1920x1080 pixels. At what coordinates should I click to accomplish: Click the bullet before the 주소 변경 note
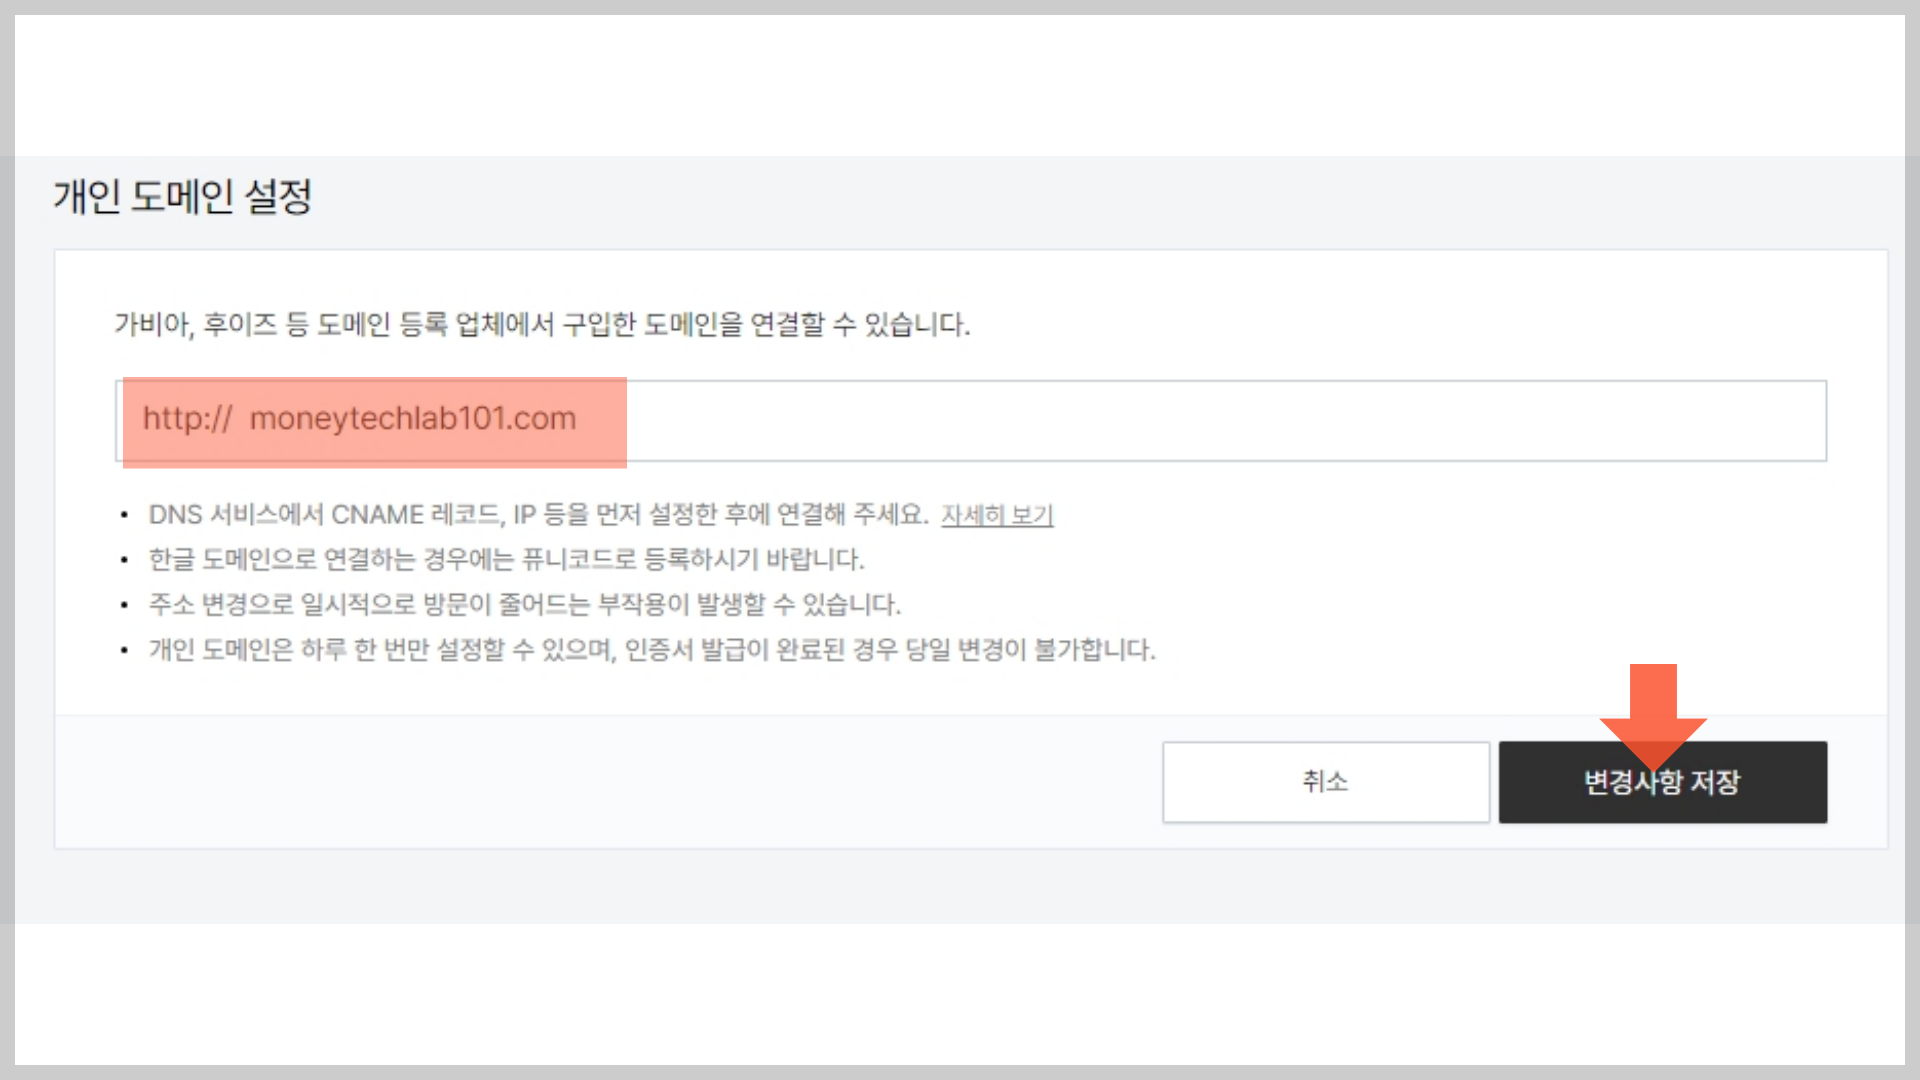tap(124, 605)
